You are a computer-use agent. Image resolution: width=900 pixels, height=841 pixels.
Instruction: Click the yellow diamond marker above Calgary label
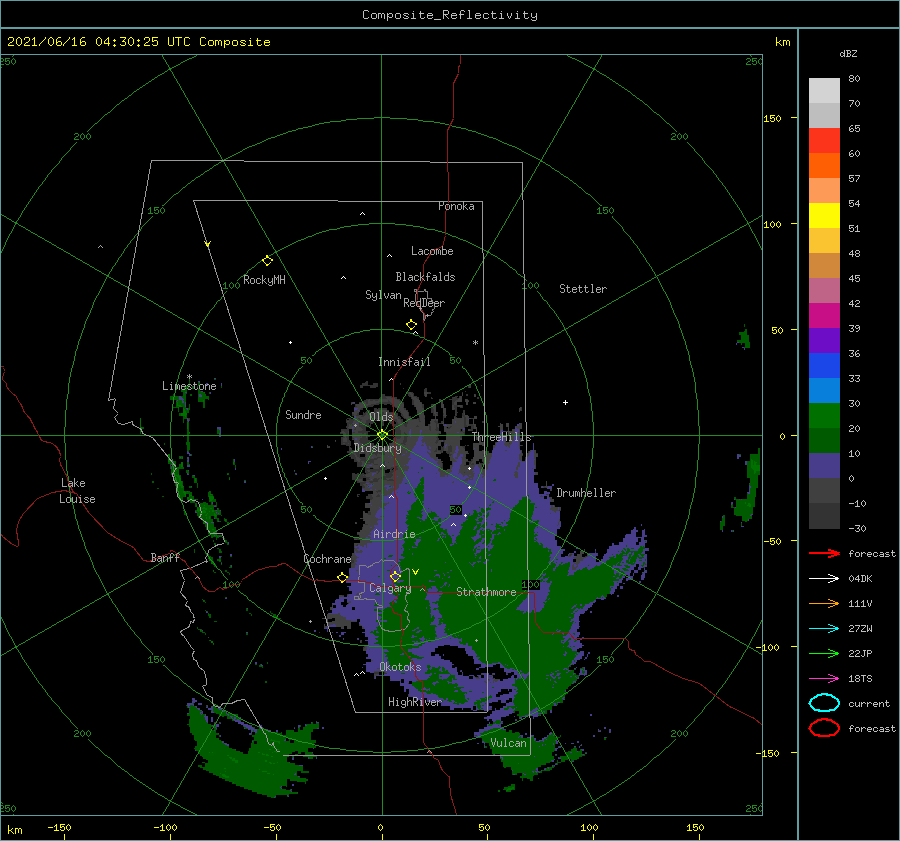click(395, 576)
